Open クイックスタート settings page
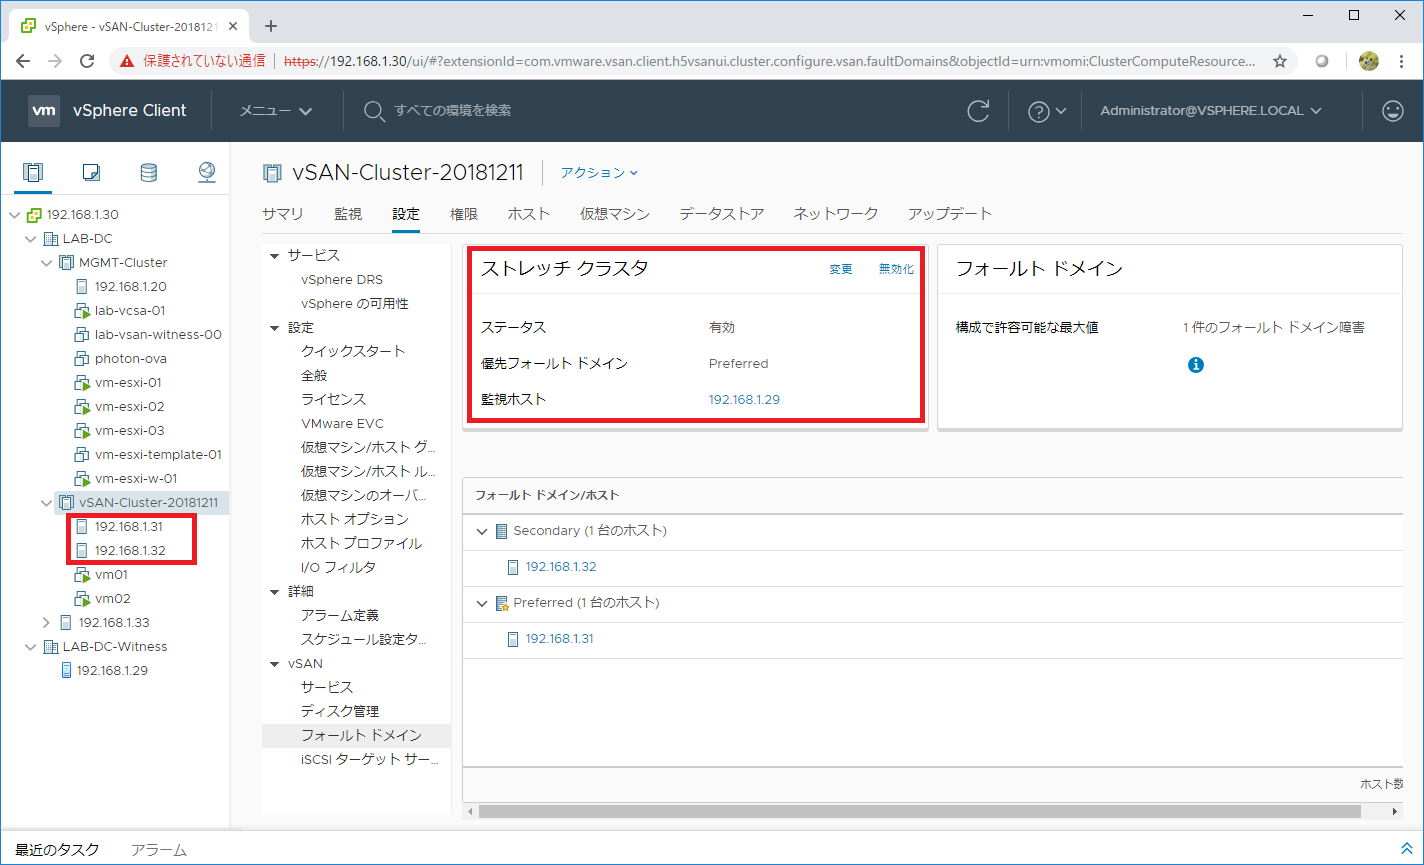Viewport: 1424px width, 865px height. (353, 351)
